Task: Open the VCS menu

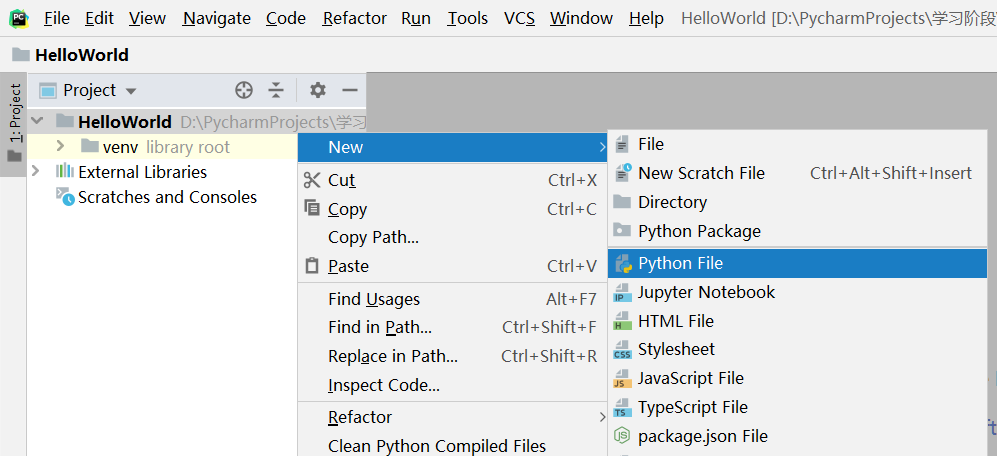Action: click(519, 18)
